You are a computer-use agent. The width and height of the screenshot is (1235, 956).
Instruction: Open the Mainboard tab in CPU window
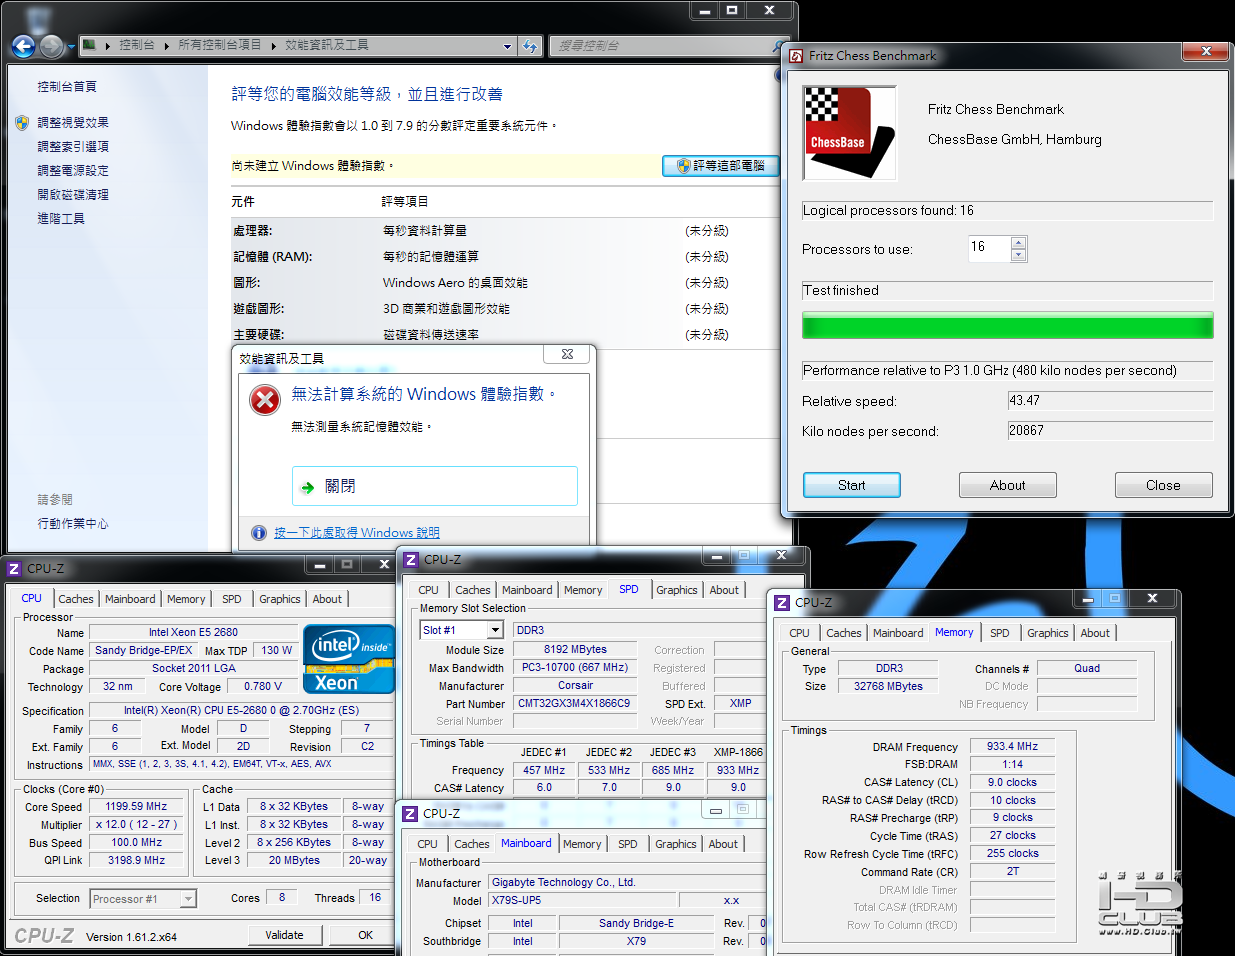(x=130, y=599)
